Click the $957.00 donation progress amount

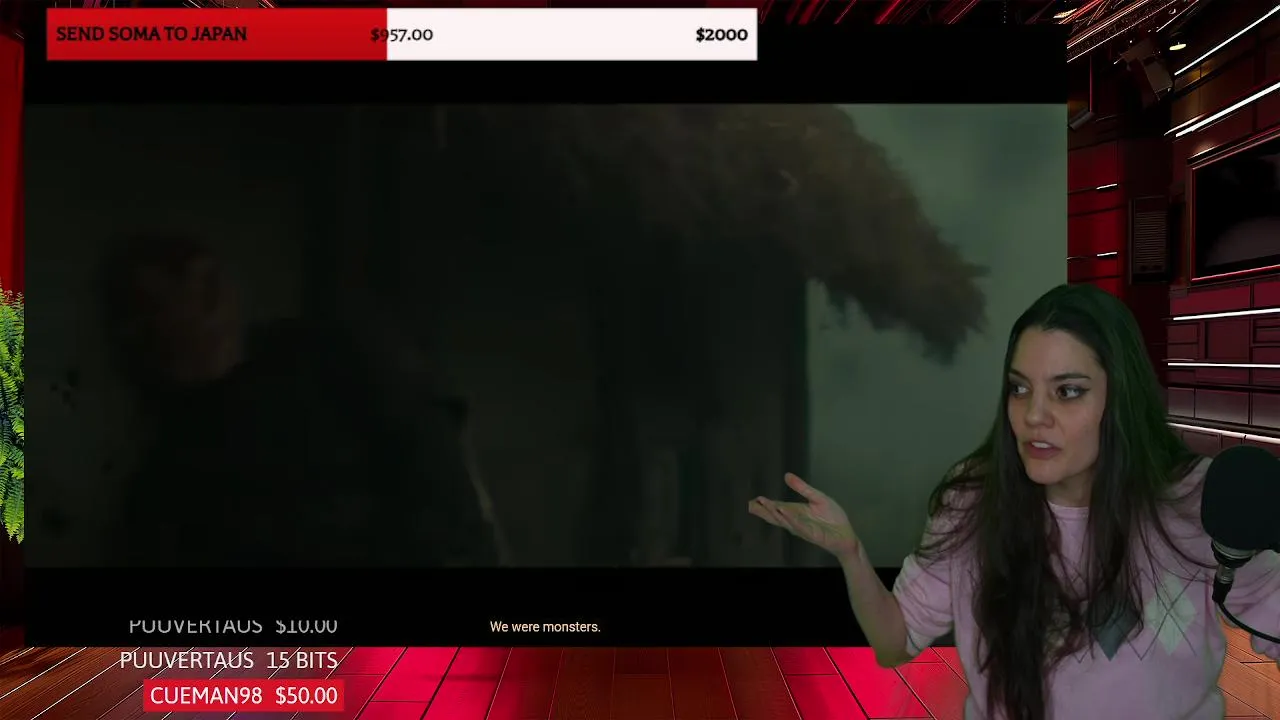[402, 35]
